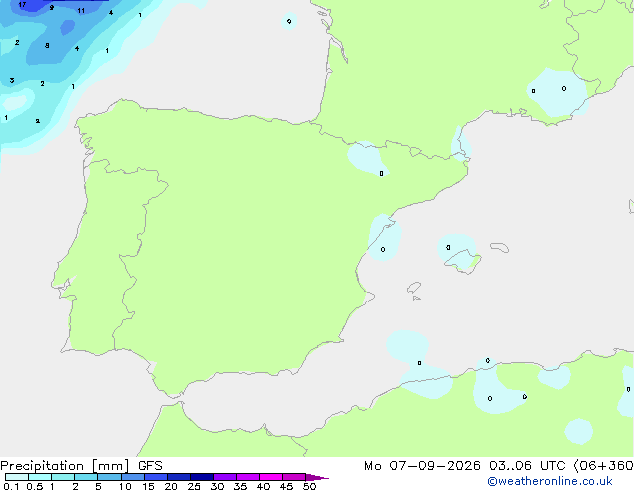Click the 'Precipitation [mm]' title text
Image resolution: width=634 pixels, height=490 pixels.
click(65, 466)
